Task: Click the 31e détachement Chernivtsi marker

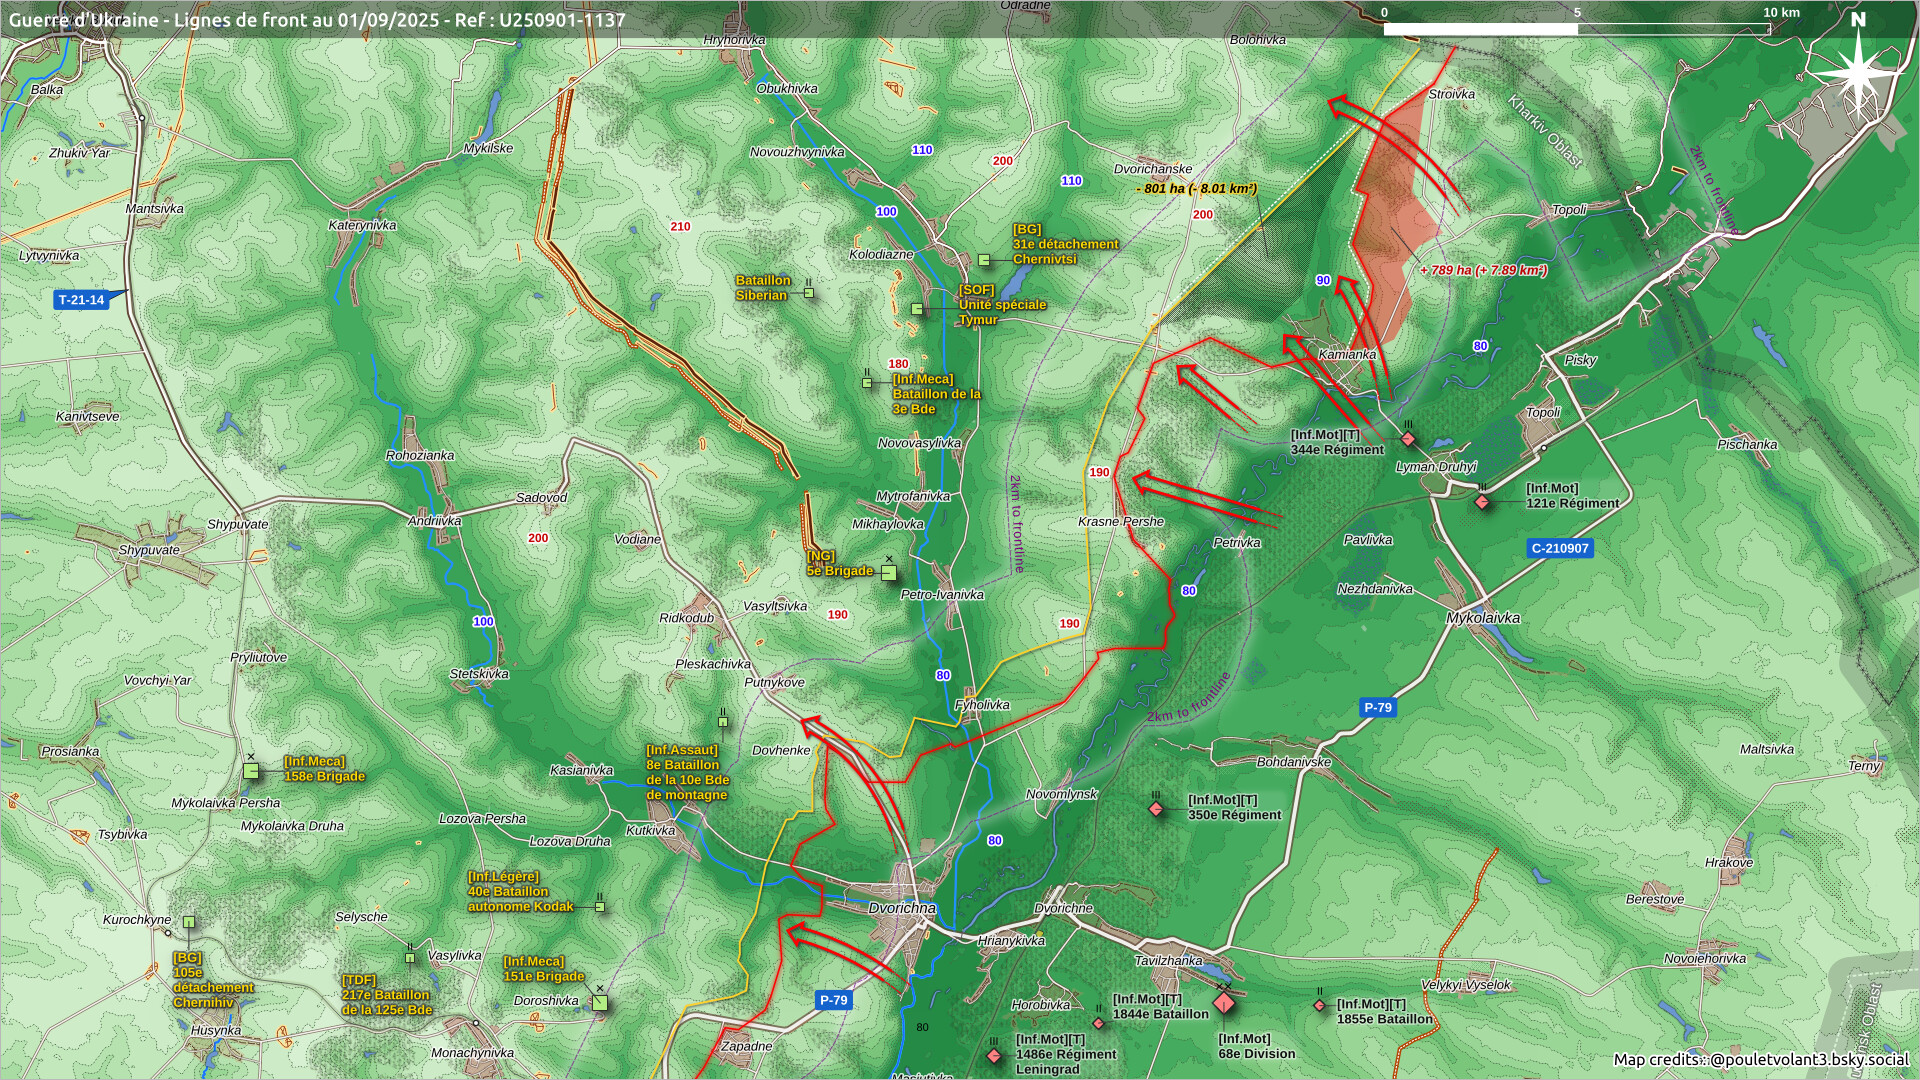Action: (x=984, y=260)
